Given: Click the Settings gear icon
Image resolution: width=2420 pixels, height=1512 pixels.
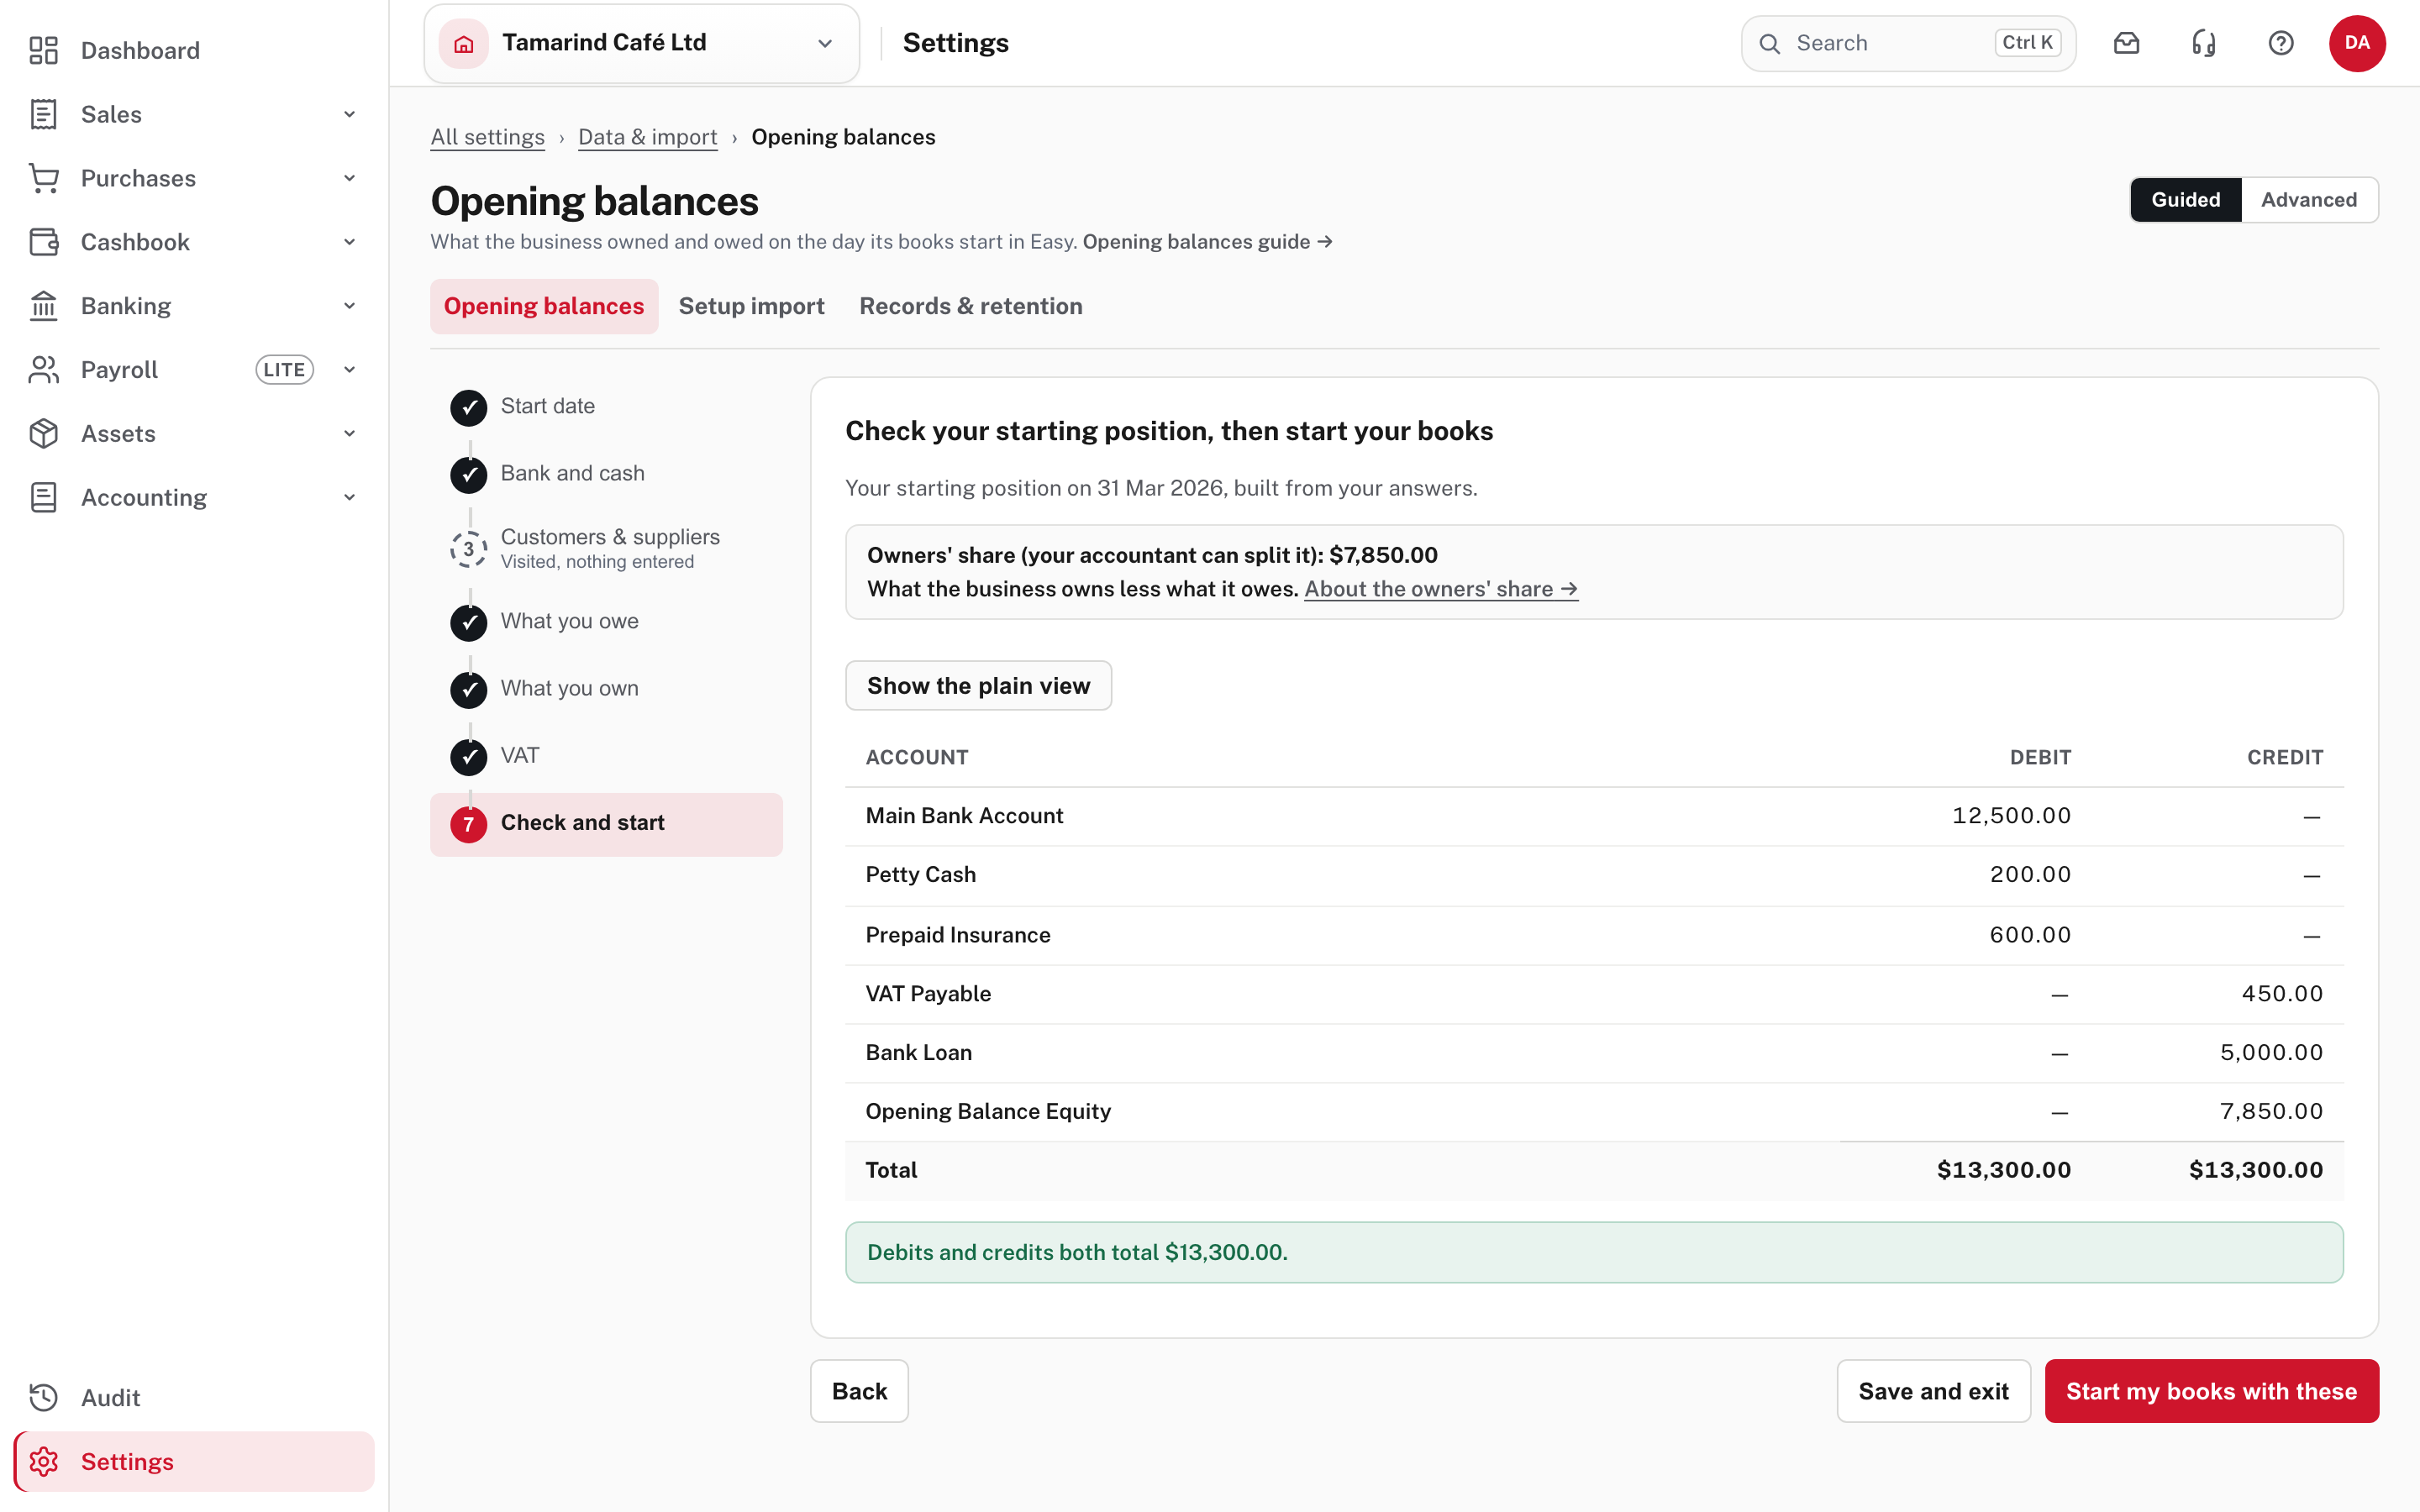Looking at the screenshot, I should pos(43,1461).
